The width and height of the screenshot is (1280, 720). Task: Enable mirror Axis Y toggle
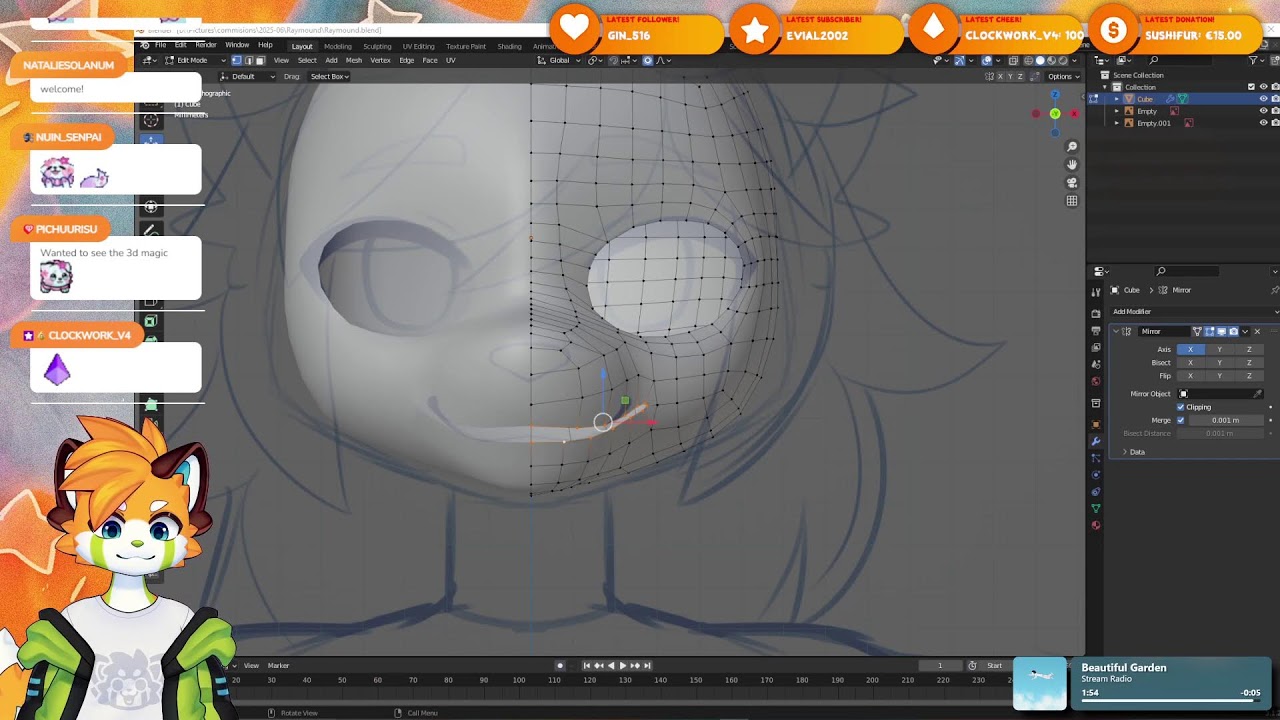(x=1219, y=349)
